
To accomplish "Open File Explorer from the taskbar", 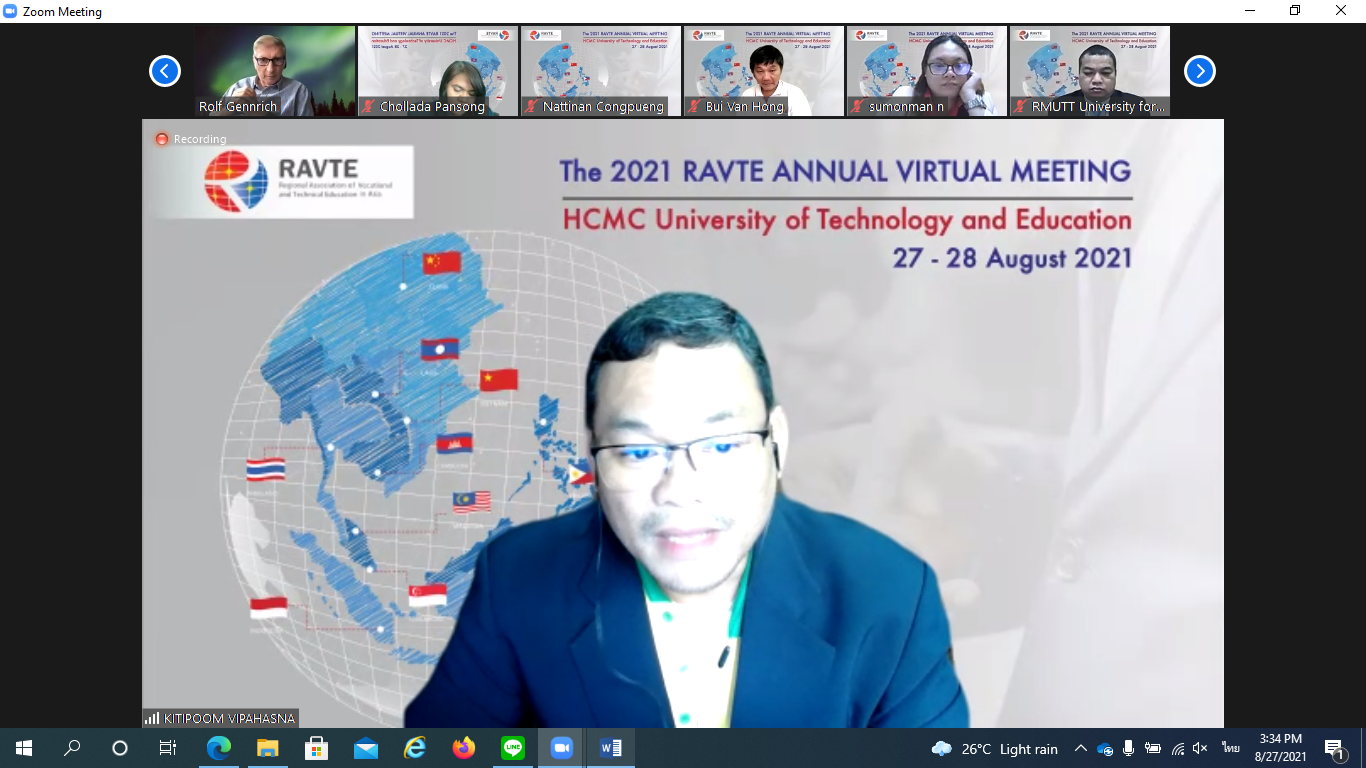I will [x=267, y=748].
